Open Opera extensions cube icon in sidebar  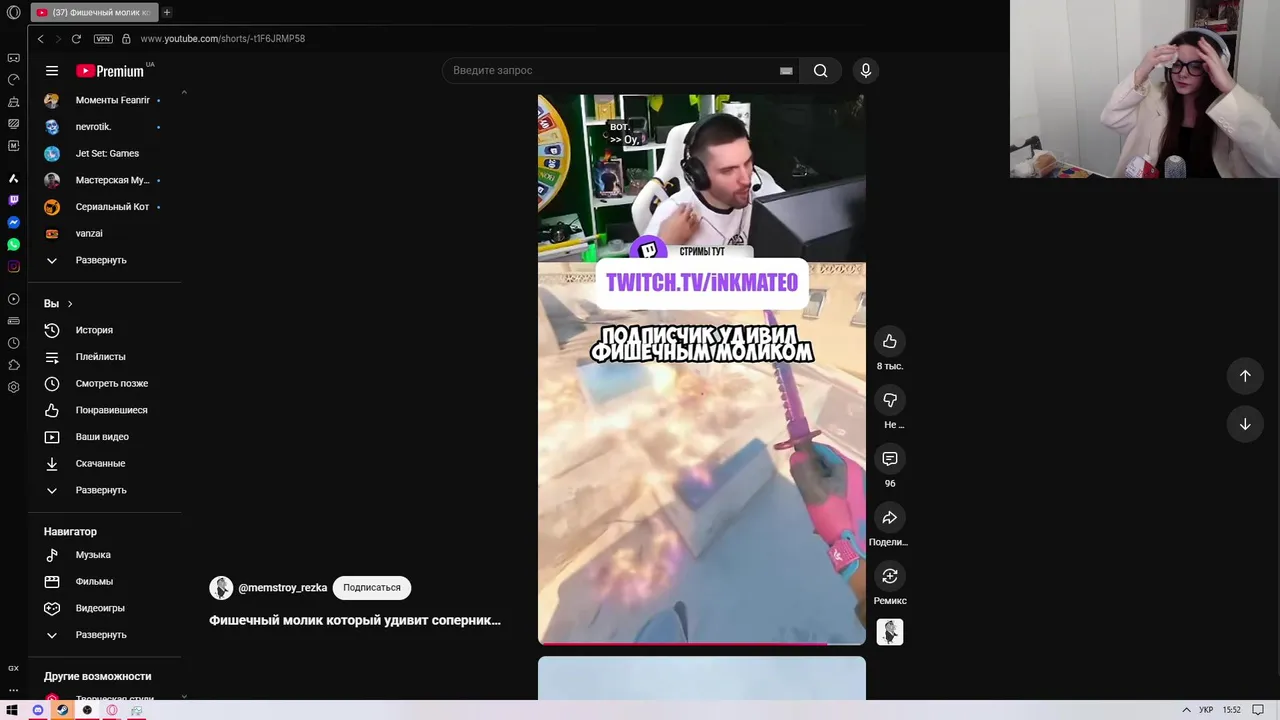(13, 365)
